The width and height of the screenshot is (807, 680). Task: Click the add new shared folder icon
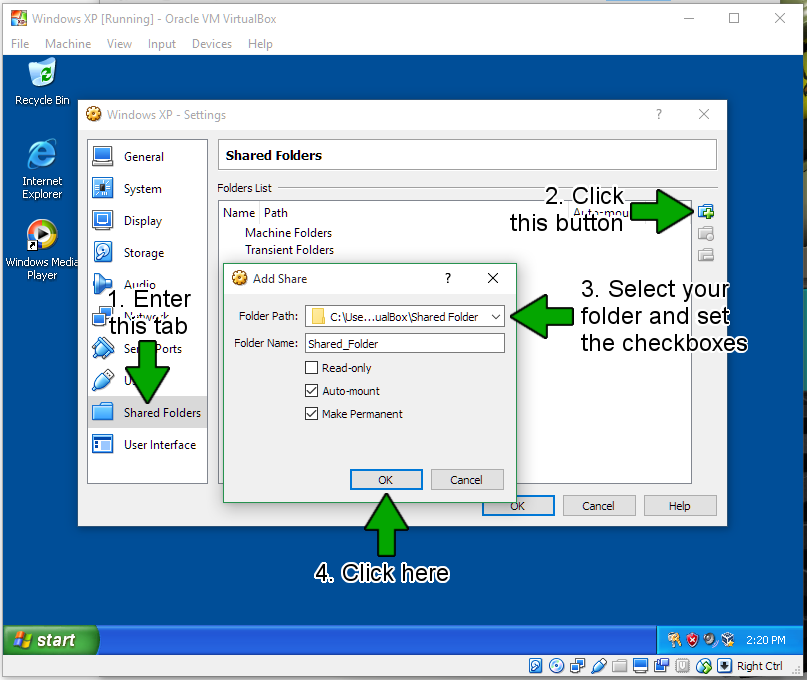[706, 212]
